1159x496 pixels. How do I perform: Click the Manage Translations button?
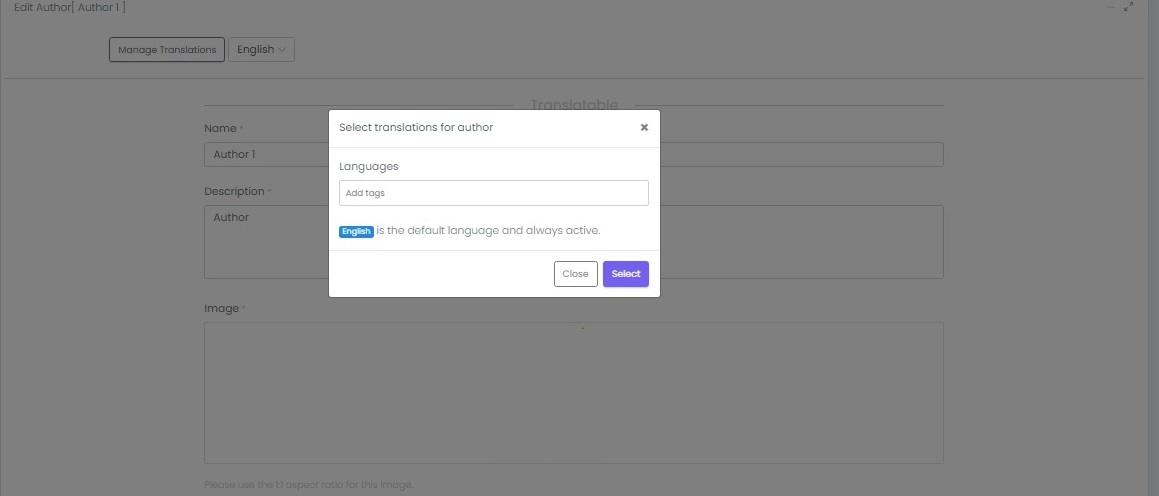[x=167, y=50]
